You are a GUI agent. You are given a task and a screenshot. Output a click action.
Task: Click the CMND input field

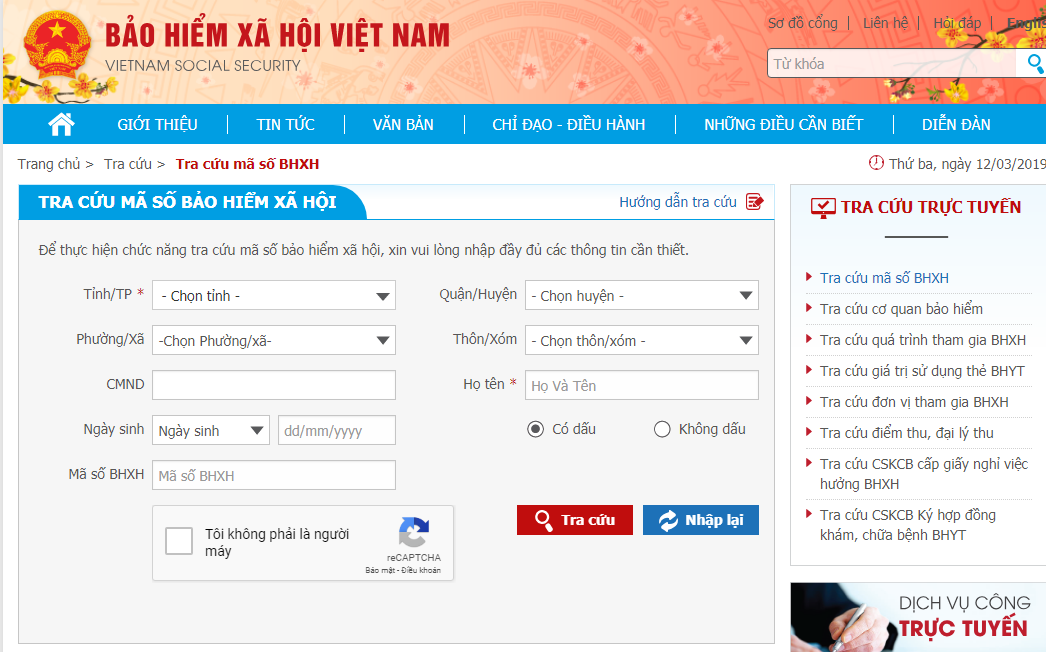click(x=274, y=385)
